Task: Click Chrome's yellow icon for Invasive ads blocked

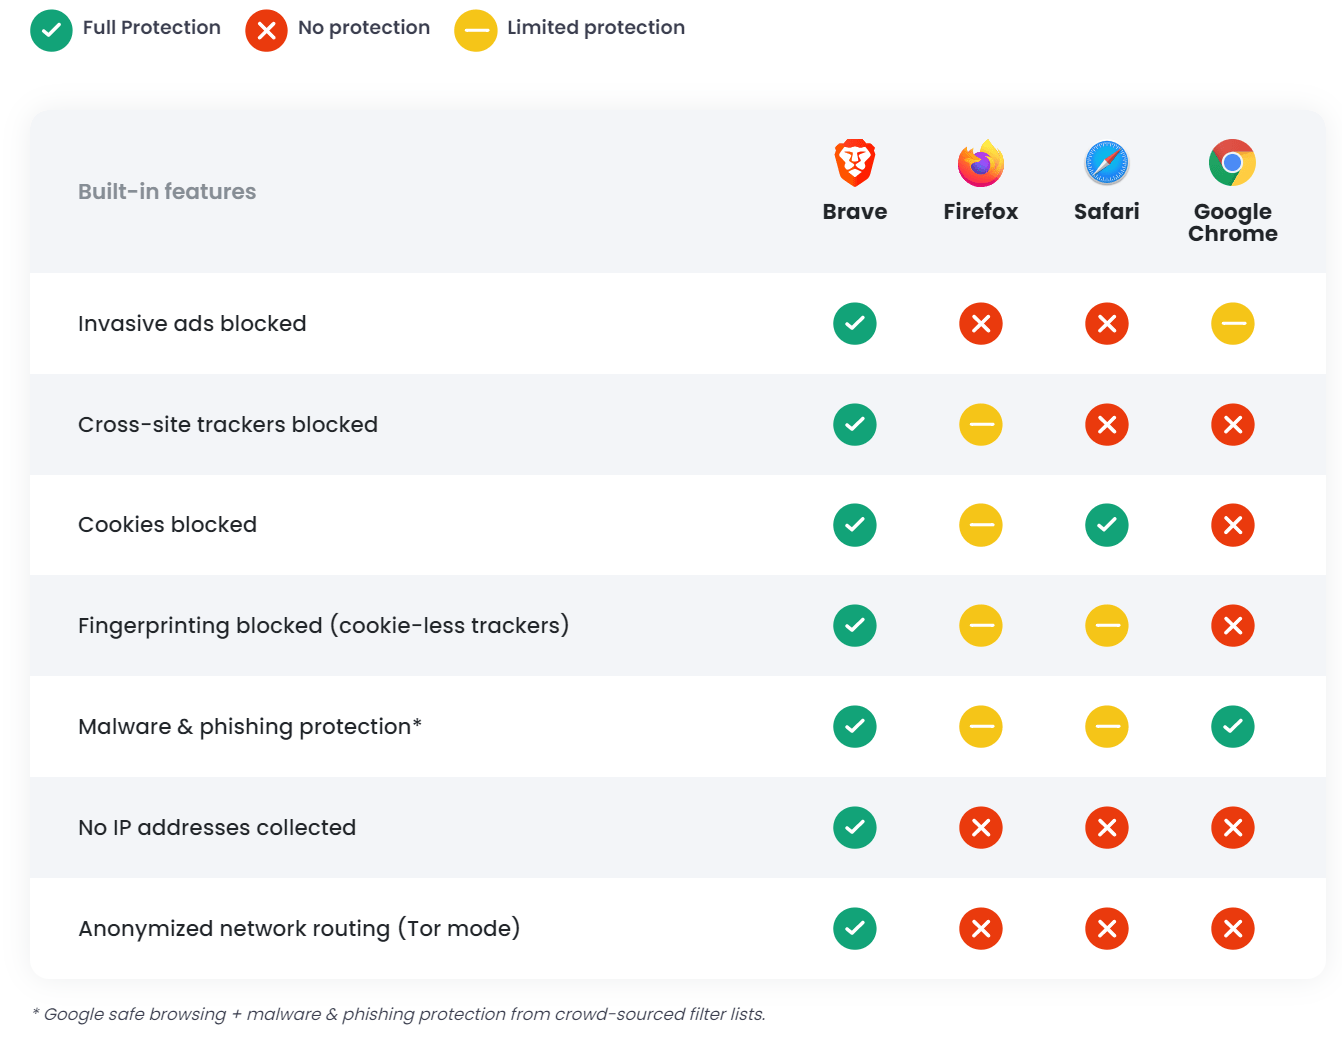Action: click(x=1233, y=324)
